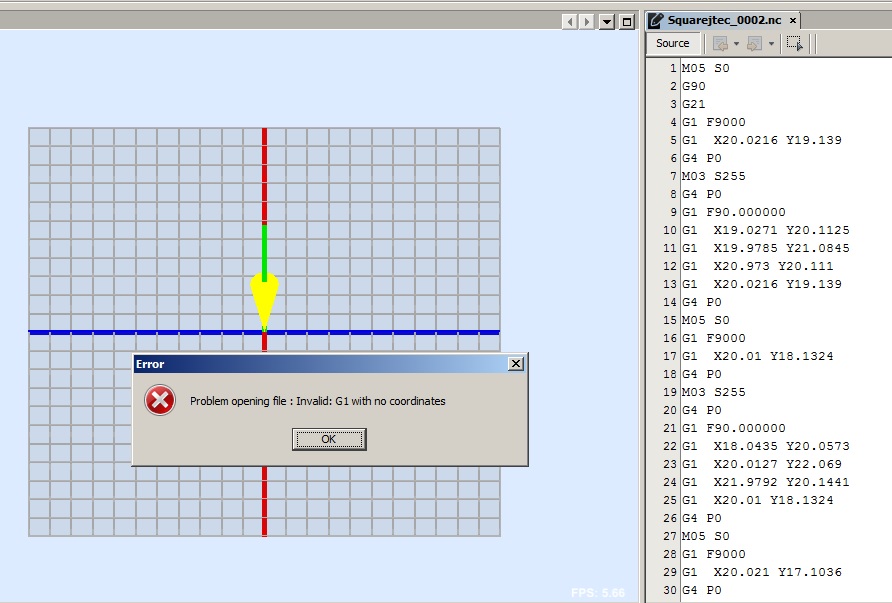Image resolution: width=892 pixels, height=603 pixels.
Task: Go back to last edit icon
Action: pyautogui.click(x=720, y=43)
